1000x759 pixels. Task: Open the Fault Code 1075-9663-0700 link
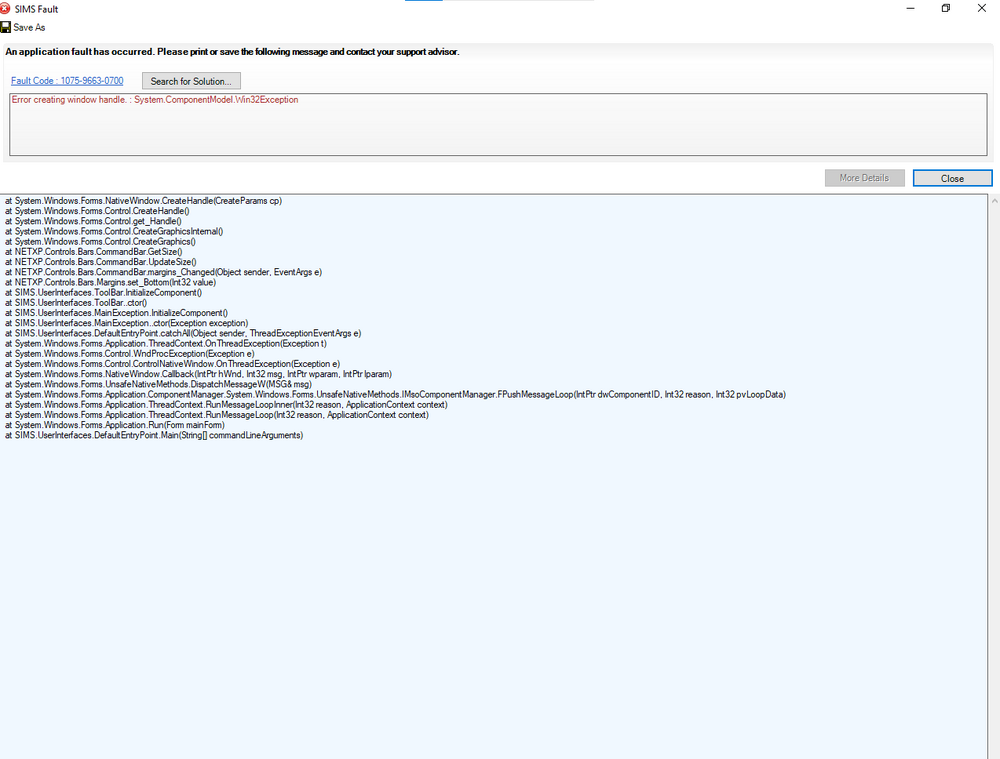point(67,81)
